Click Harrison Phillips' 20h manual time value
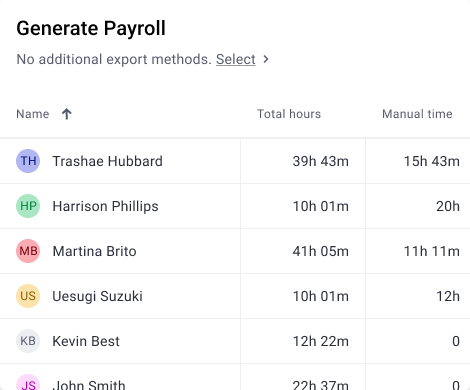470x390 pixels. 448,206
